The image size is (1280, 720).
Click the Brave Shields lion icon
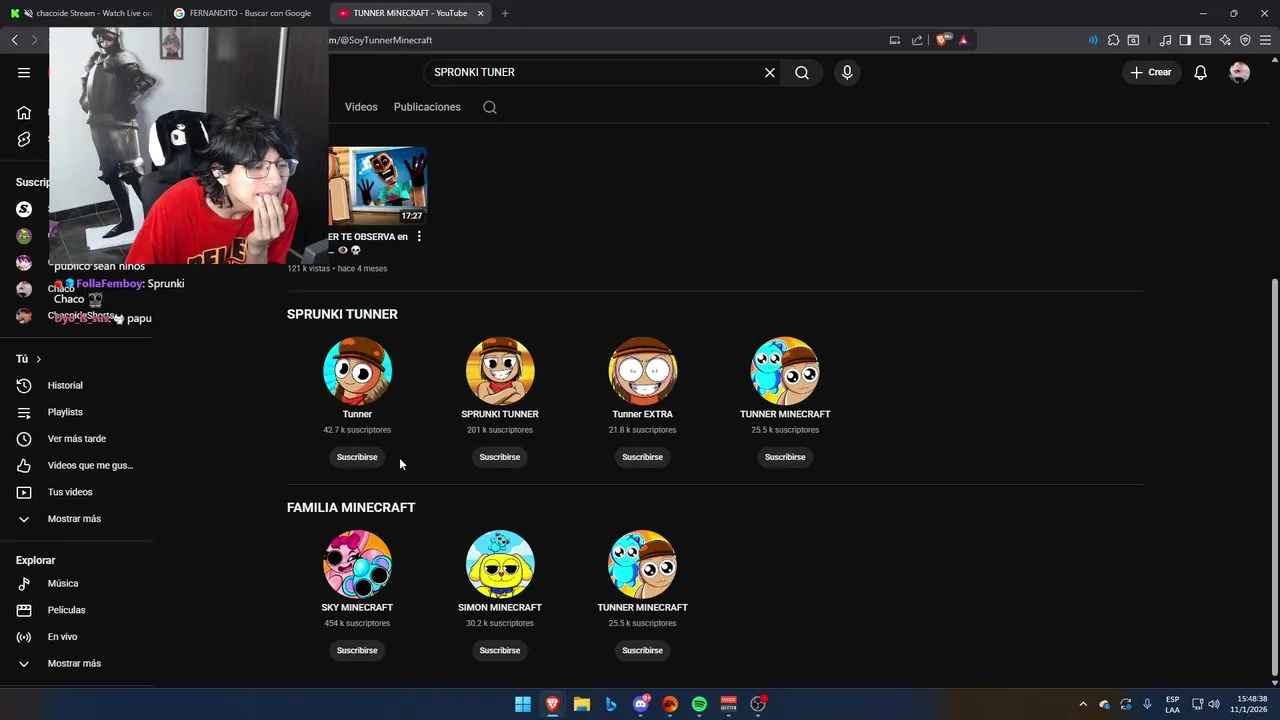pyautogui.click(x=942, y=40)
